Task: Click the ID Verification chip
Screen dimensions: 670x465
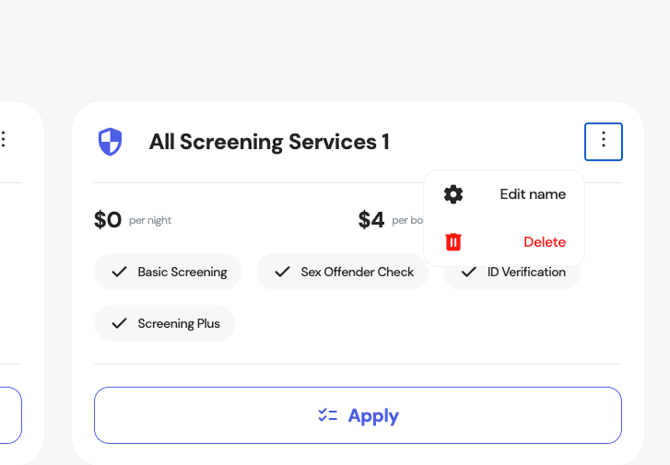Action: click(x=511, y=277)
